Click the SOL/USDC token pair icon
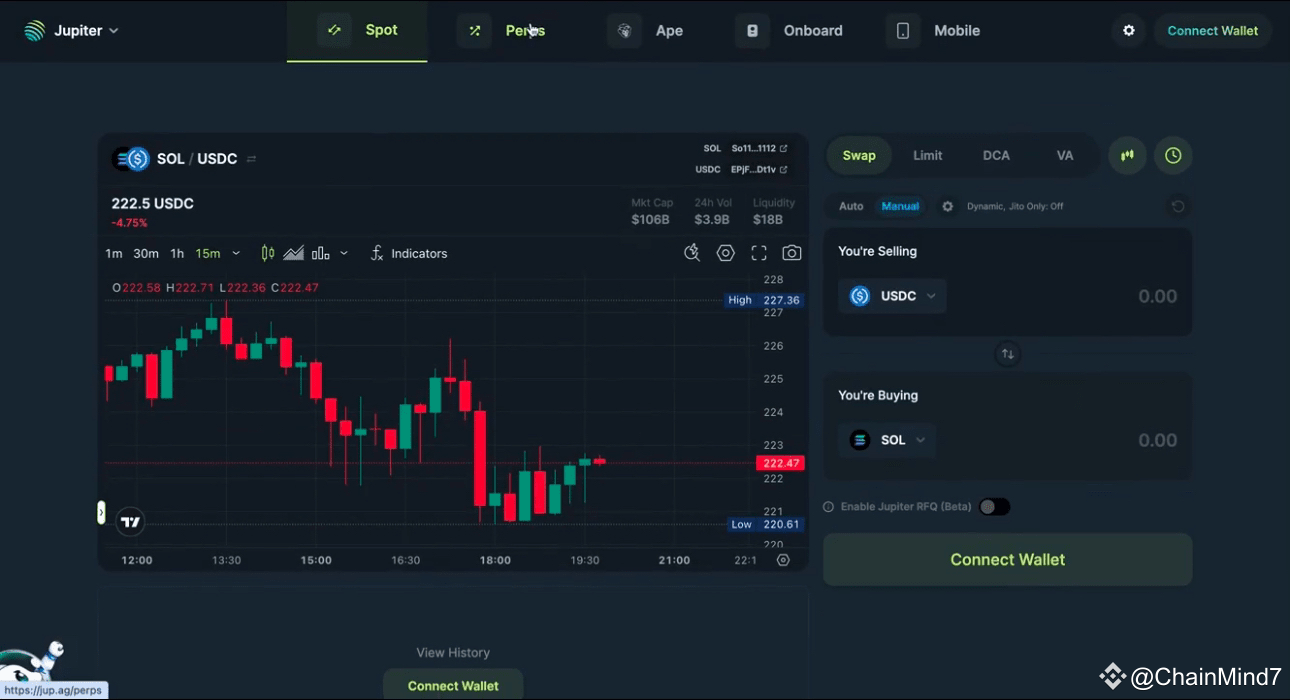The image size is (1290, 700). click(x=131, y=159)
